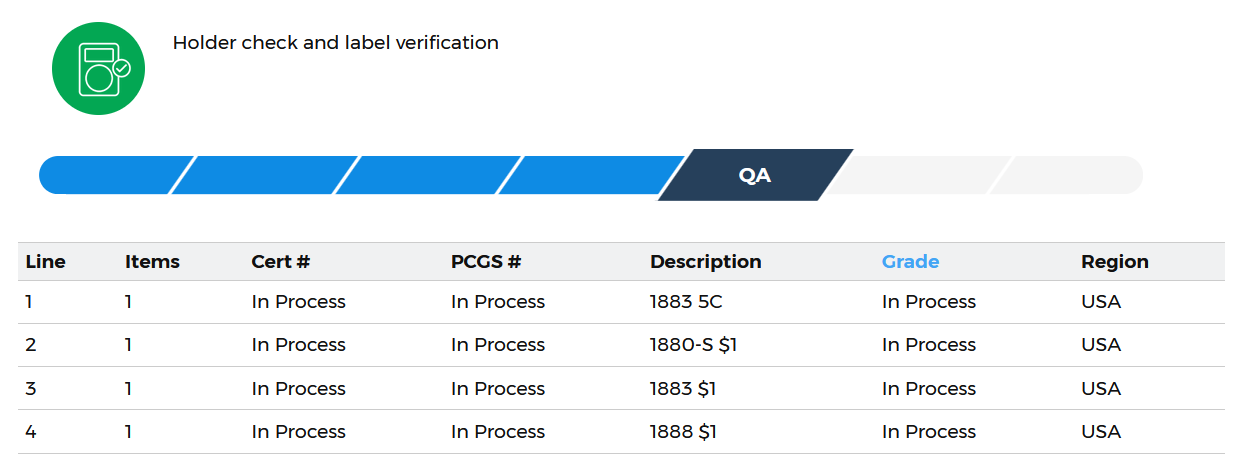
Task: Click the PCGS # column header
Action: [x=486, y=262]
